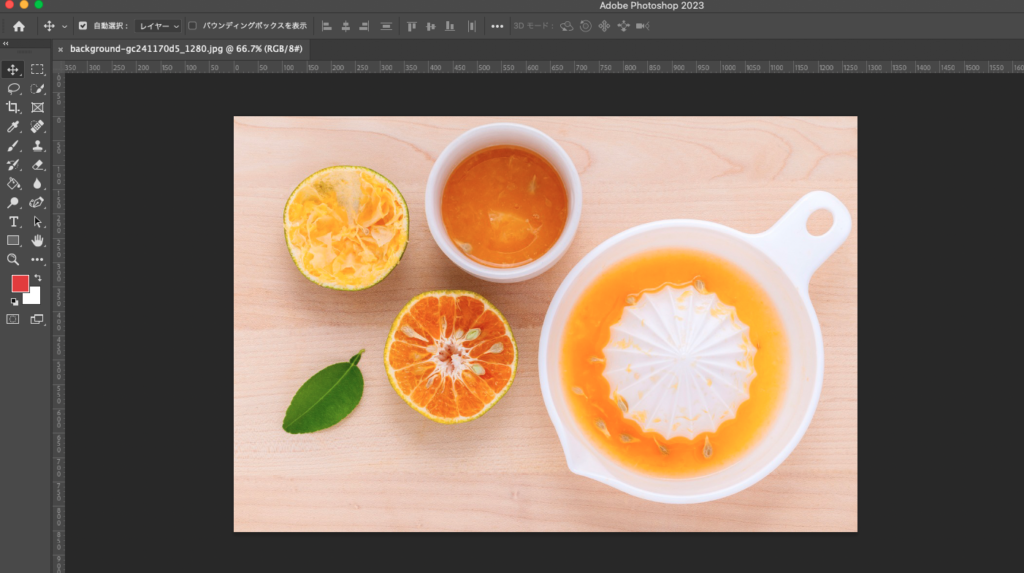Screen dimensions: 1024x573
Task: Click the sliced orange half in the photo
Action: pyautogui.click(x=451, y=357)
